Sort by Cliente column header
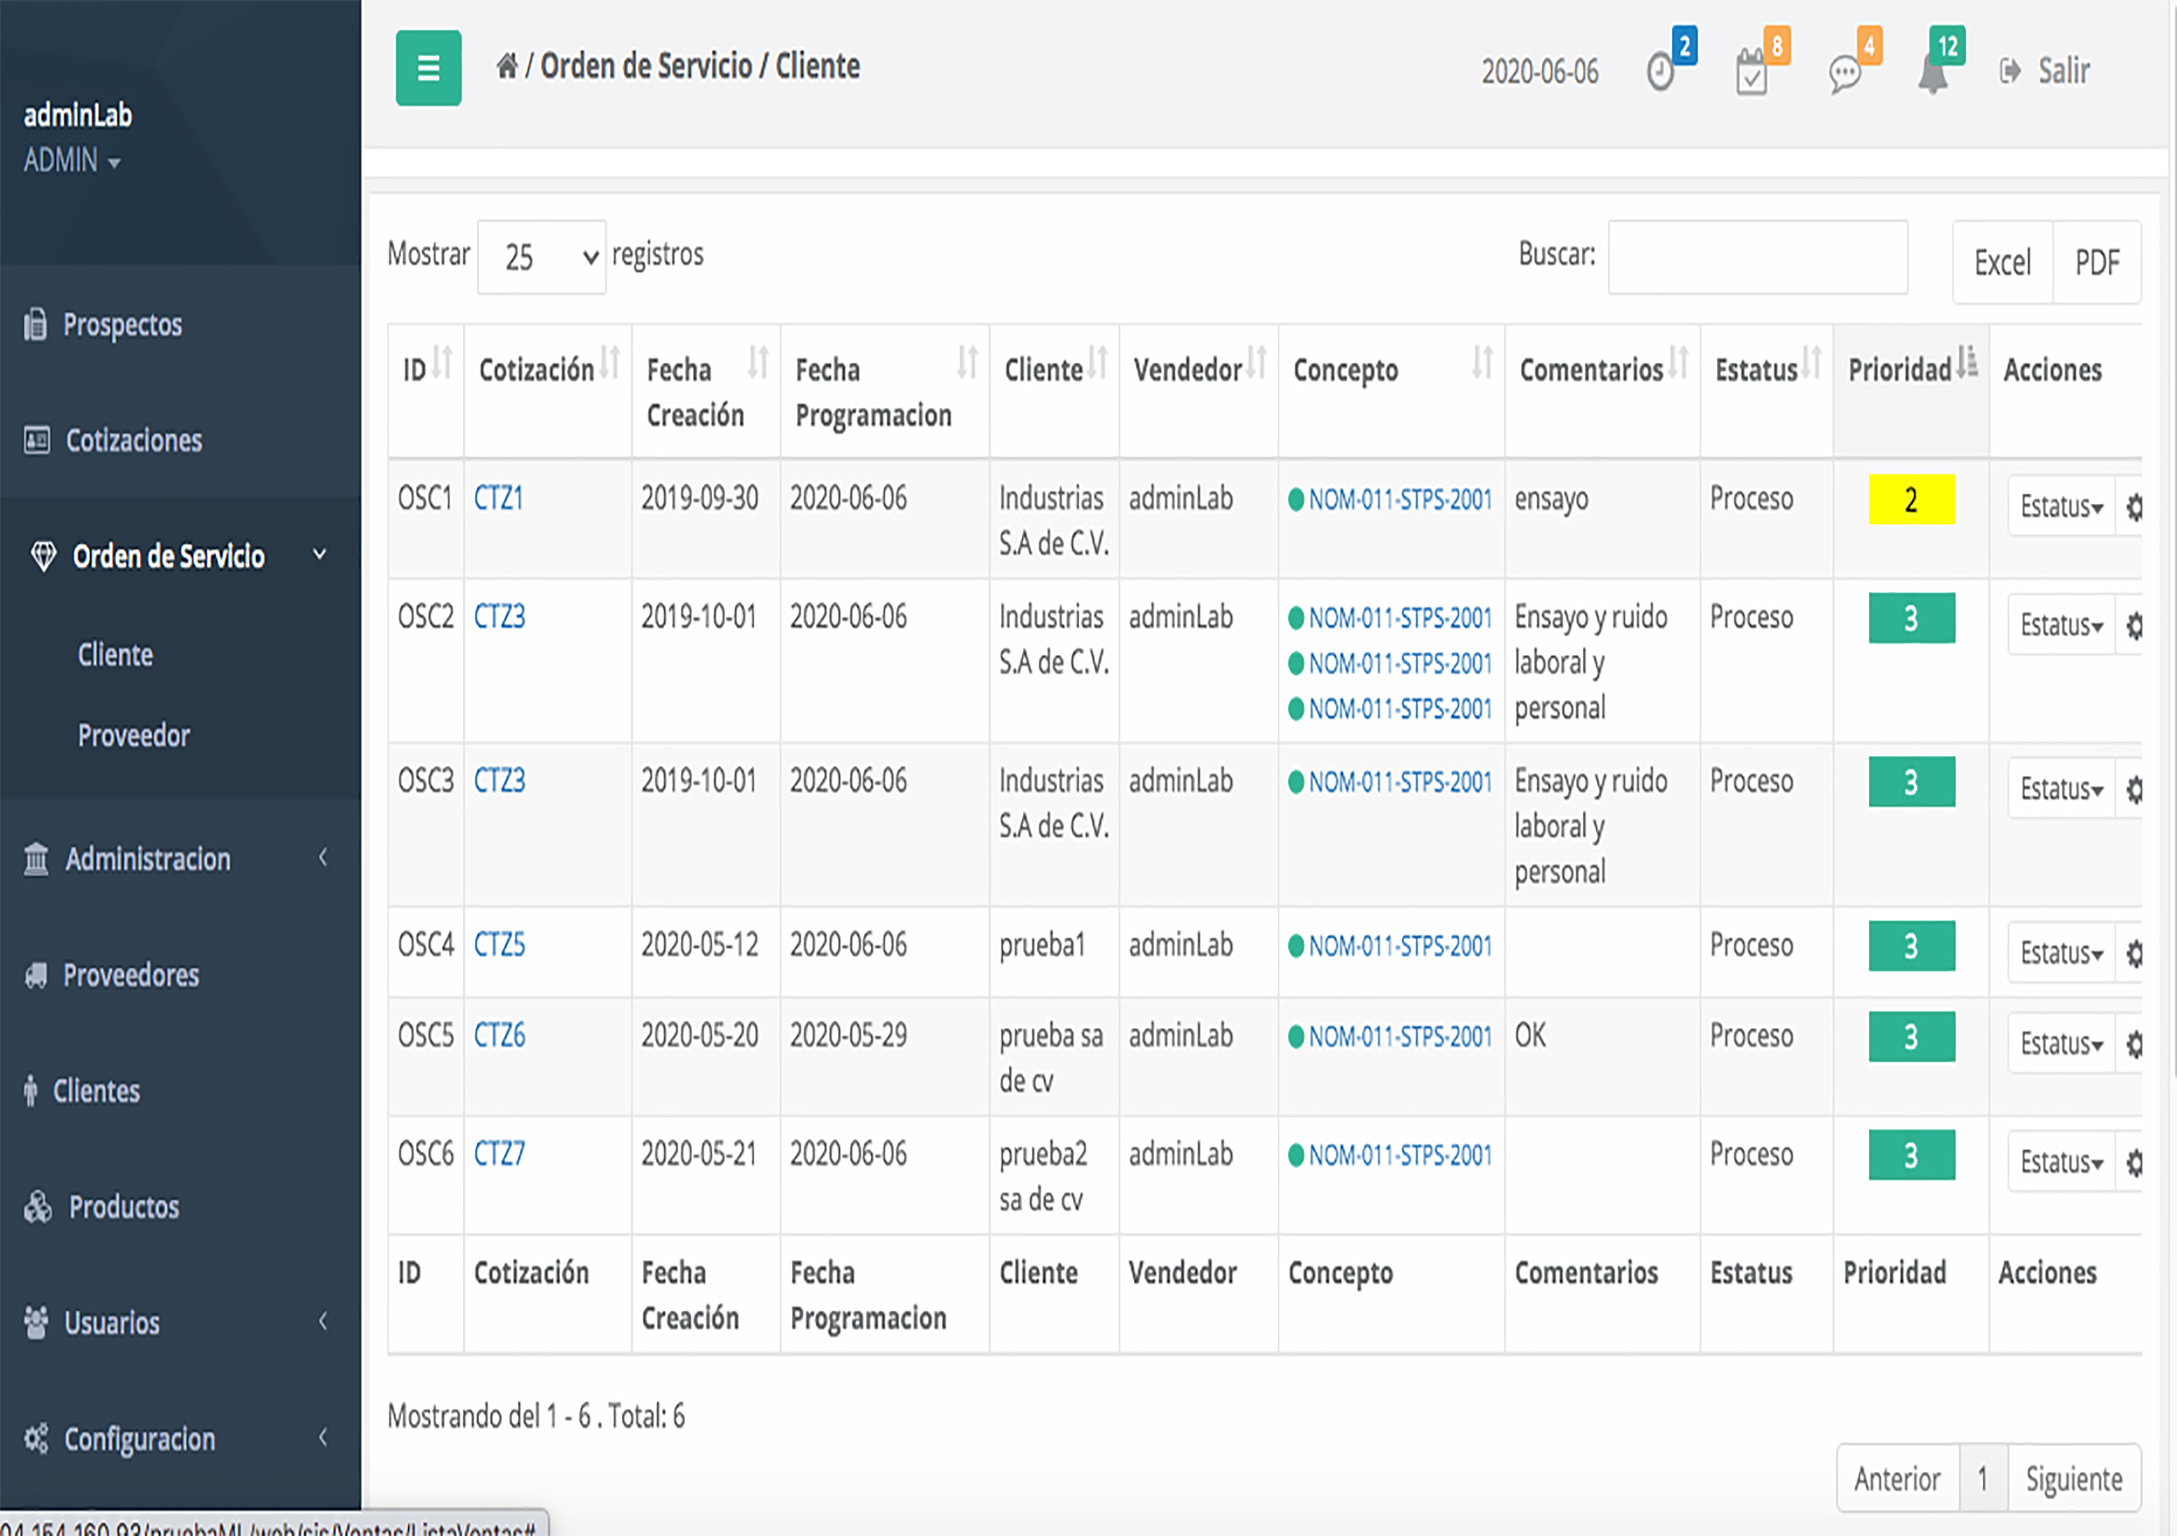 point(1054,391)
